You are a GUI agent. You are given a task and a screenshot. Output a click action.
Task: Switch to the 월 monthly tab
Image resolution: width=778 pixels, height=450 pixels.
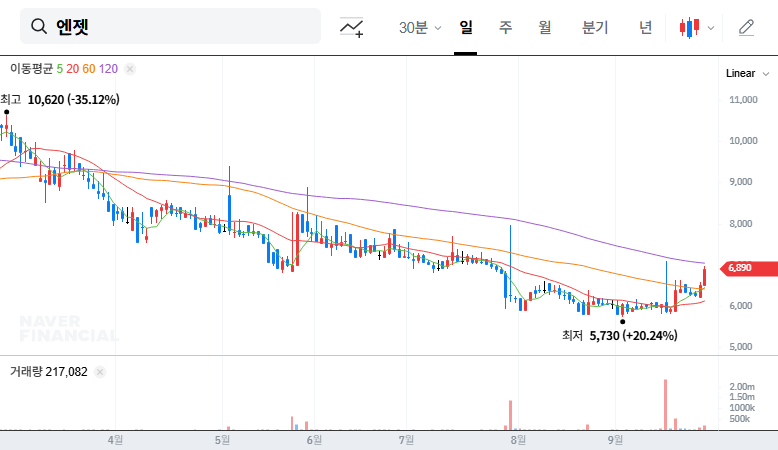[x=545, y=27]
